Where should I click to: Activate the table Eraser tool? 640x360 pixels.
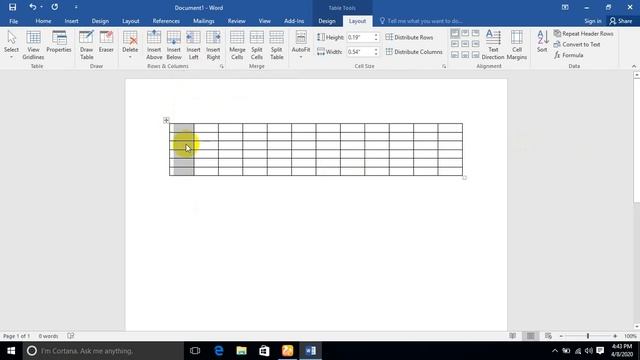click(106, 42)
